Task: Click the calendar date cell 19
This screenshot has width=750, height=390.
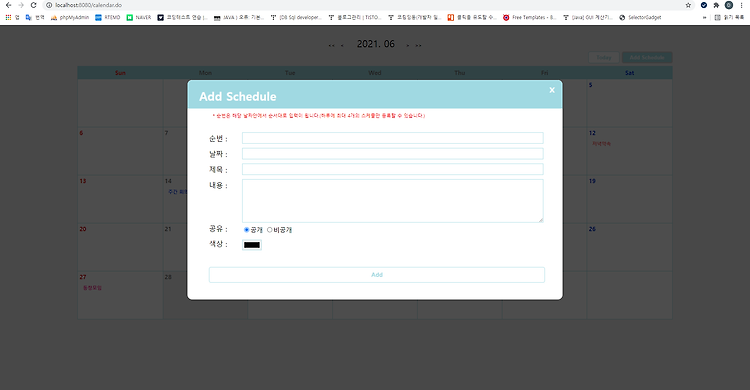Action: [x=629, y=199]
